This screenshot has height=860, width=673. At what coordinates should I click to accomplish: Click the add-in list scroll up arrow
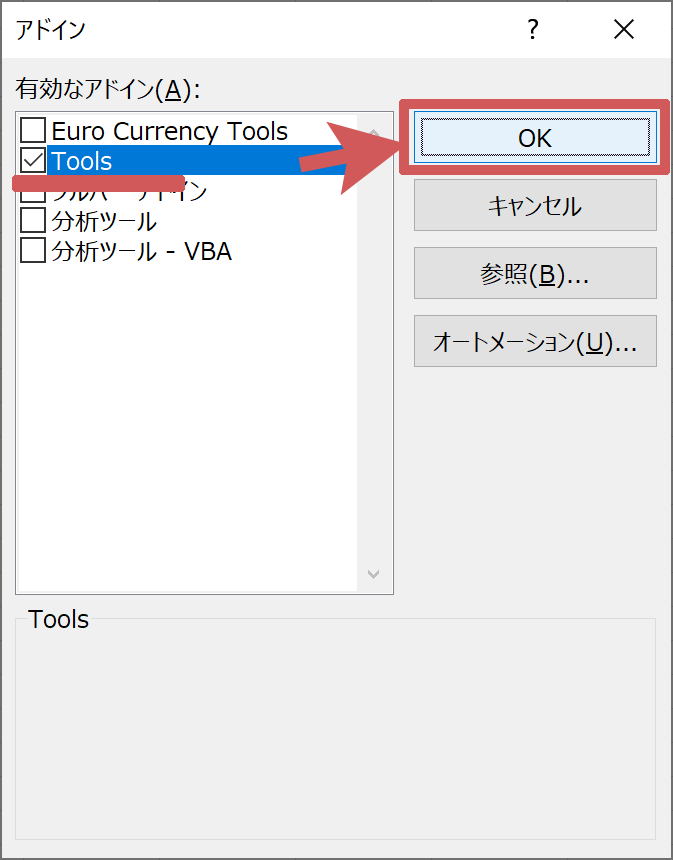(x=374, y=132)
